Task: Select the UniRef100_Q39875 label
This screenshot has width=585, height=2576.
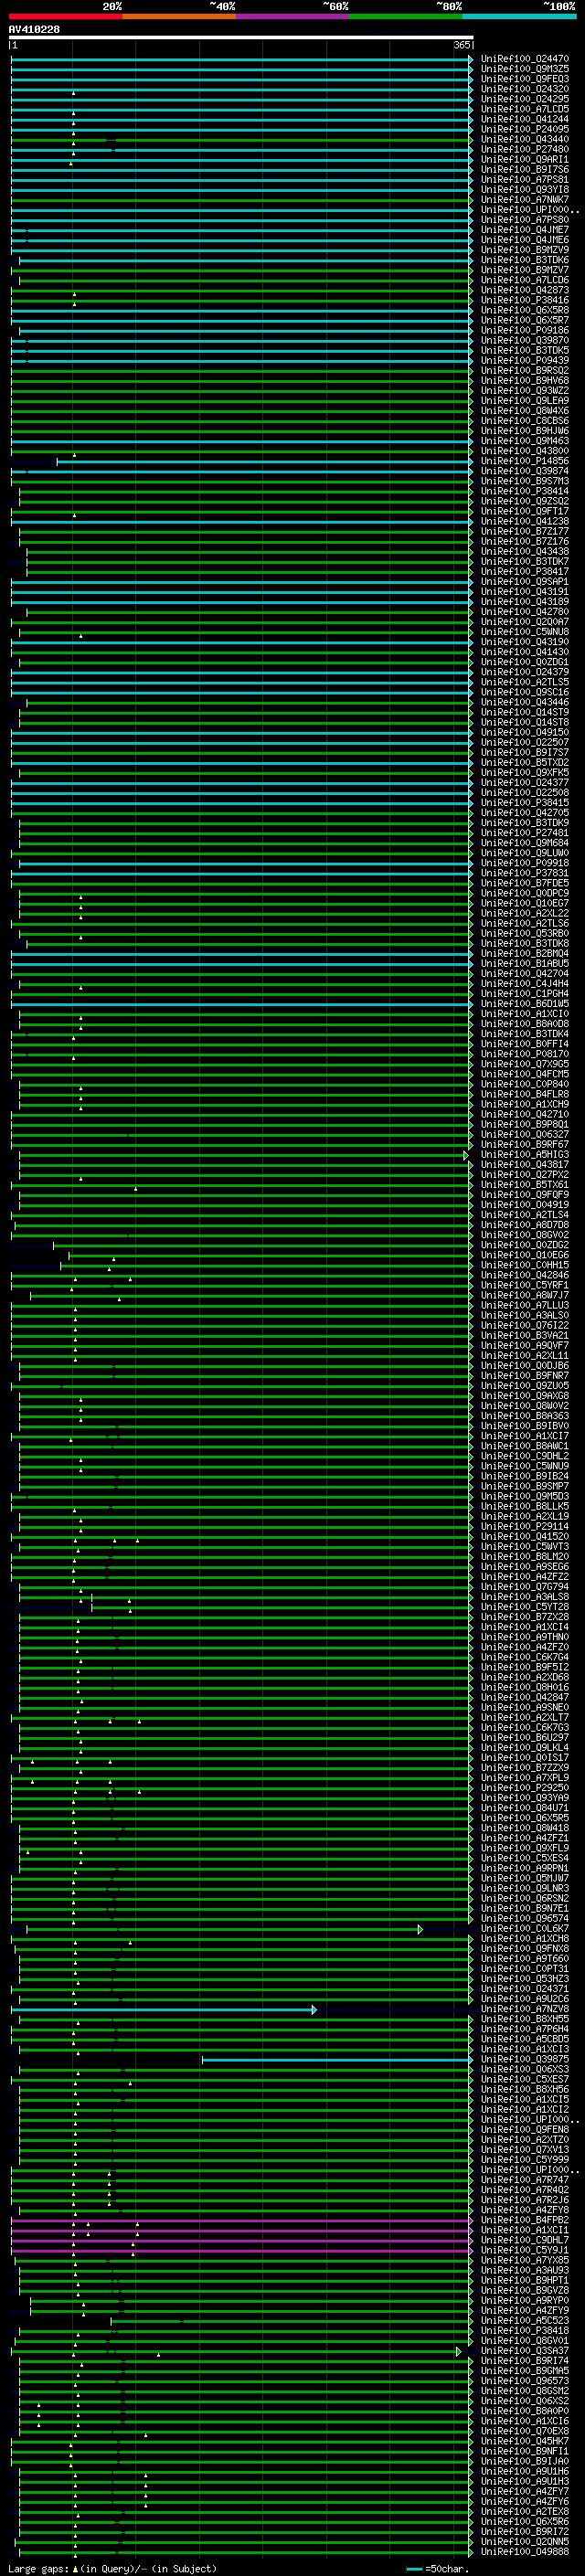Action: tap(525, 2059)
